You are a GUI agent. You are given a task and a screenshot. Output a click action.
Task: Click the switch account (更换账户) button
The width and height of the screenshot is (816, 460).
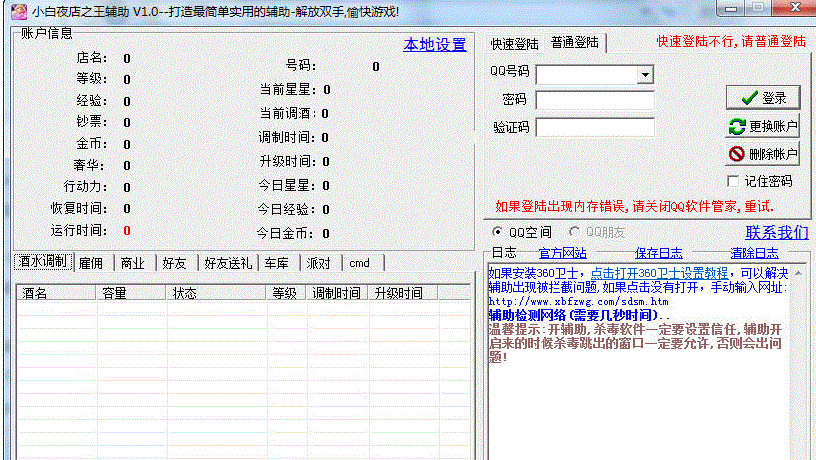click(763, 126)
